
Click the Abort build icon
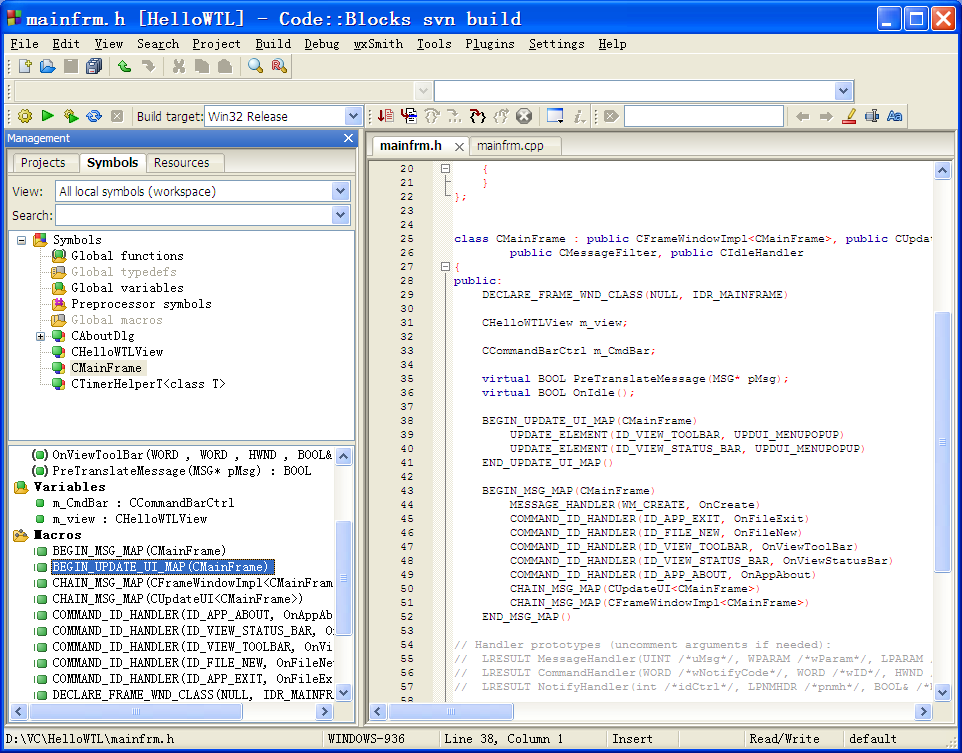click(117, 116)
